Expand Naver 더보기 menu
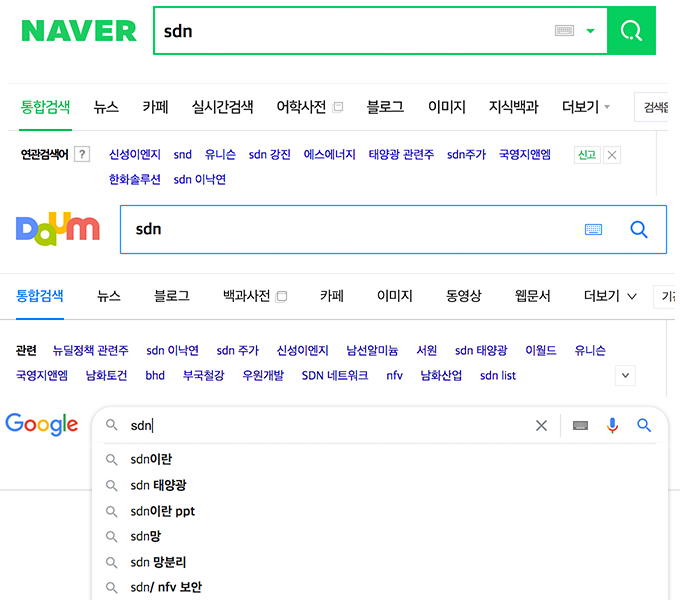This screenshot has width=680, height=600. 585,107
